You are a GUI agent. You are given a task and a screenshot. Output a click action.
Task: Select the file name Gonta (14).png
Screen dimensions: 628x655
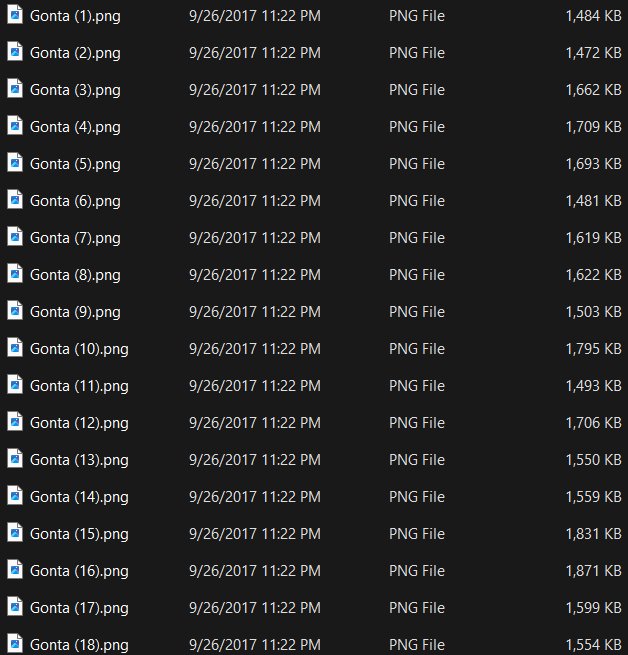[79, 497]
